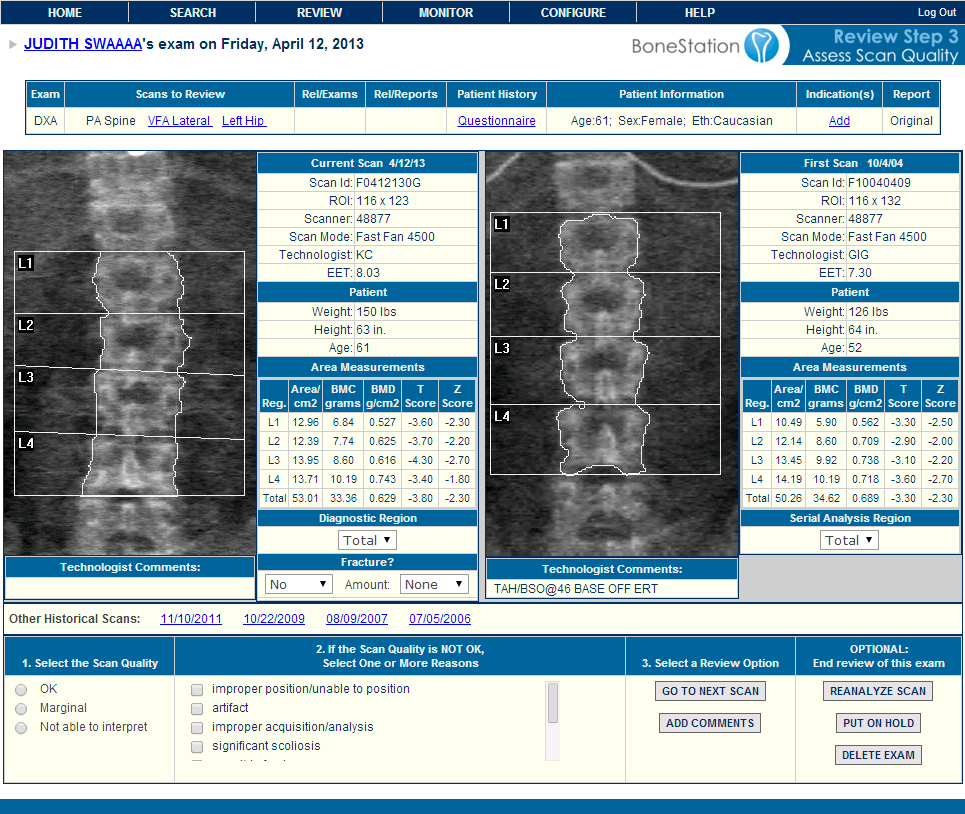Choose Not able to interpret radio button
This screenshot has height=814, width=965.
(21, 728)
